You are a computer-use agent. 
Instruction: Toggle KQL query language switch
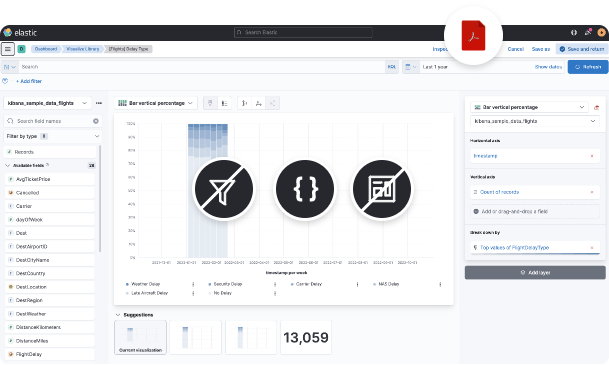coord(392,67)
